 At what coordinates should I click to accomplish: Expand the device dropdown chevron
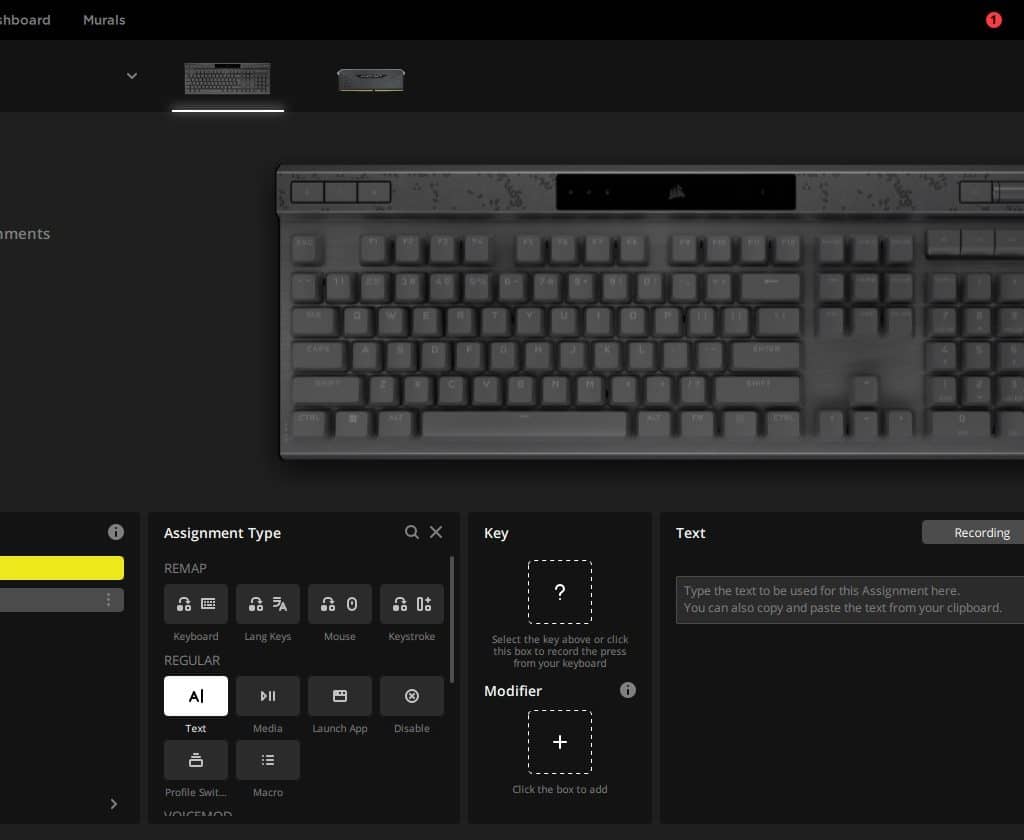coord(132,76)
